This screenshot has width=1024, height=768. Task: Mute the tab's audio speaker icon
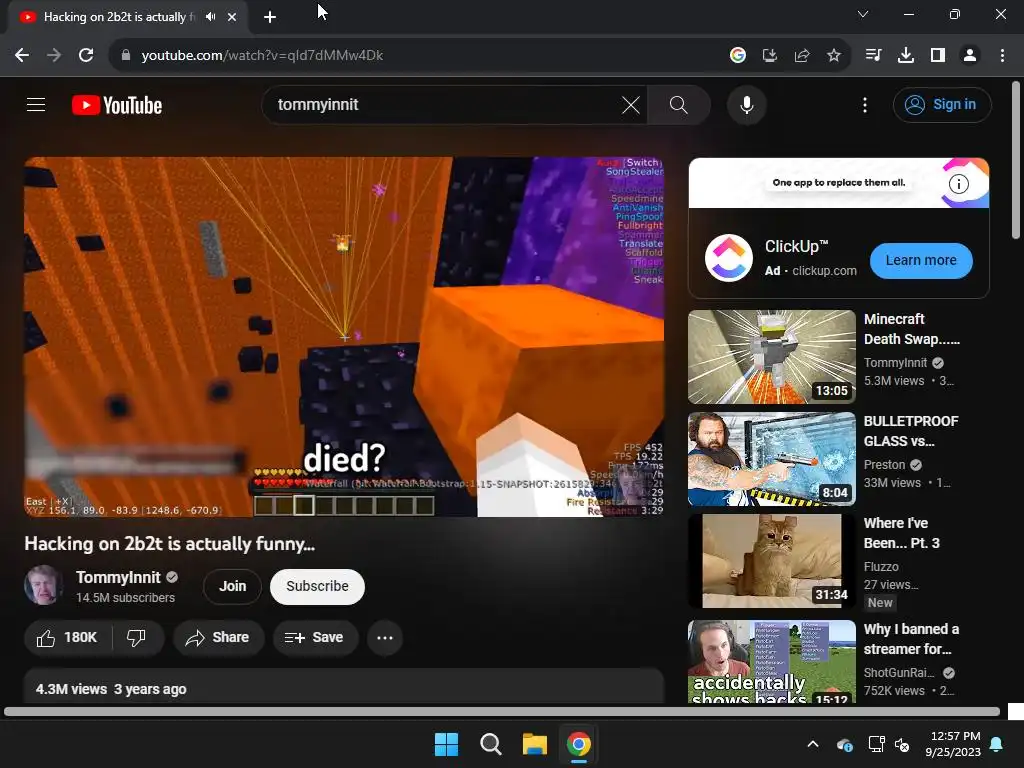[x=210, y=17]
